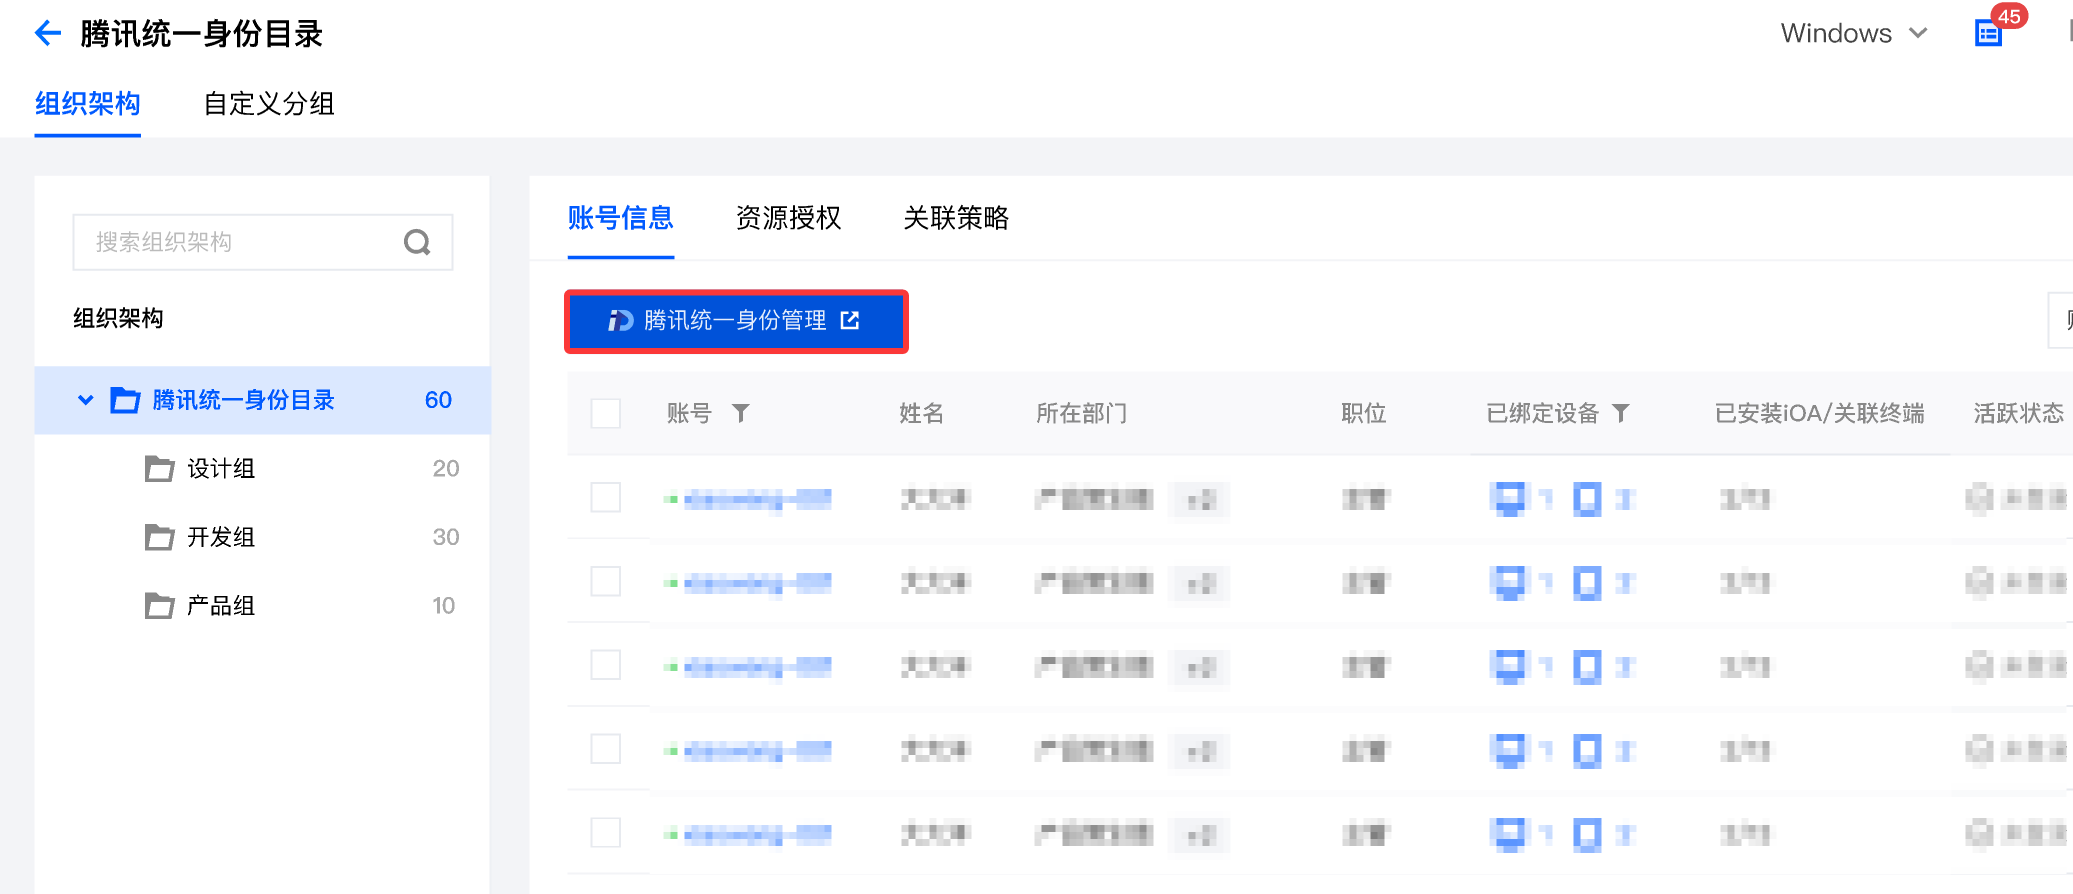Go back using the blue arrow
Image resolution: width=2073 pixels, height=894 pixels.
(48, 34)
